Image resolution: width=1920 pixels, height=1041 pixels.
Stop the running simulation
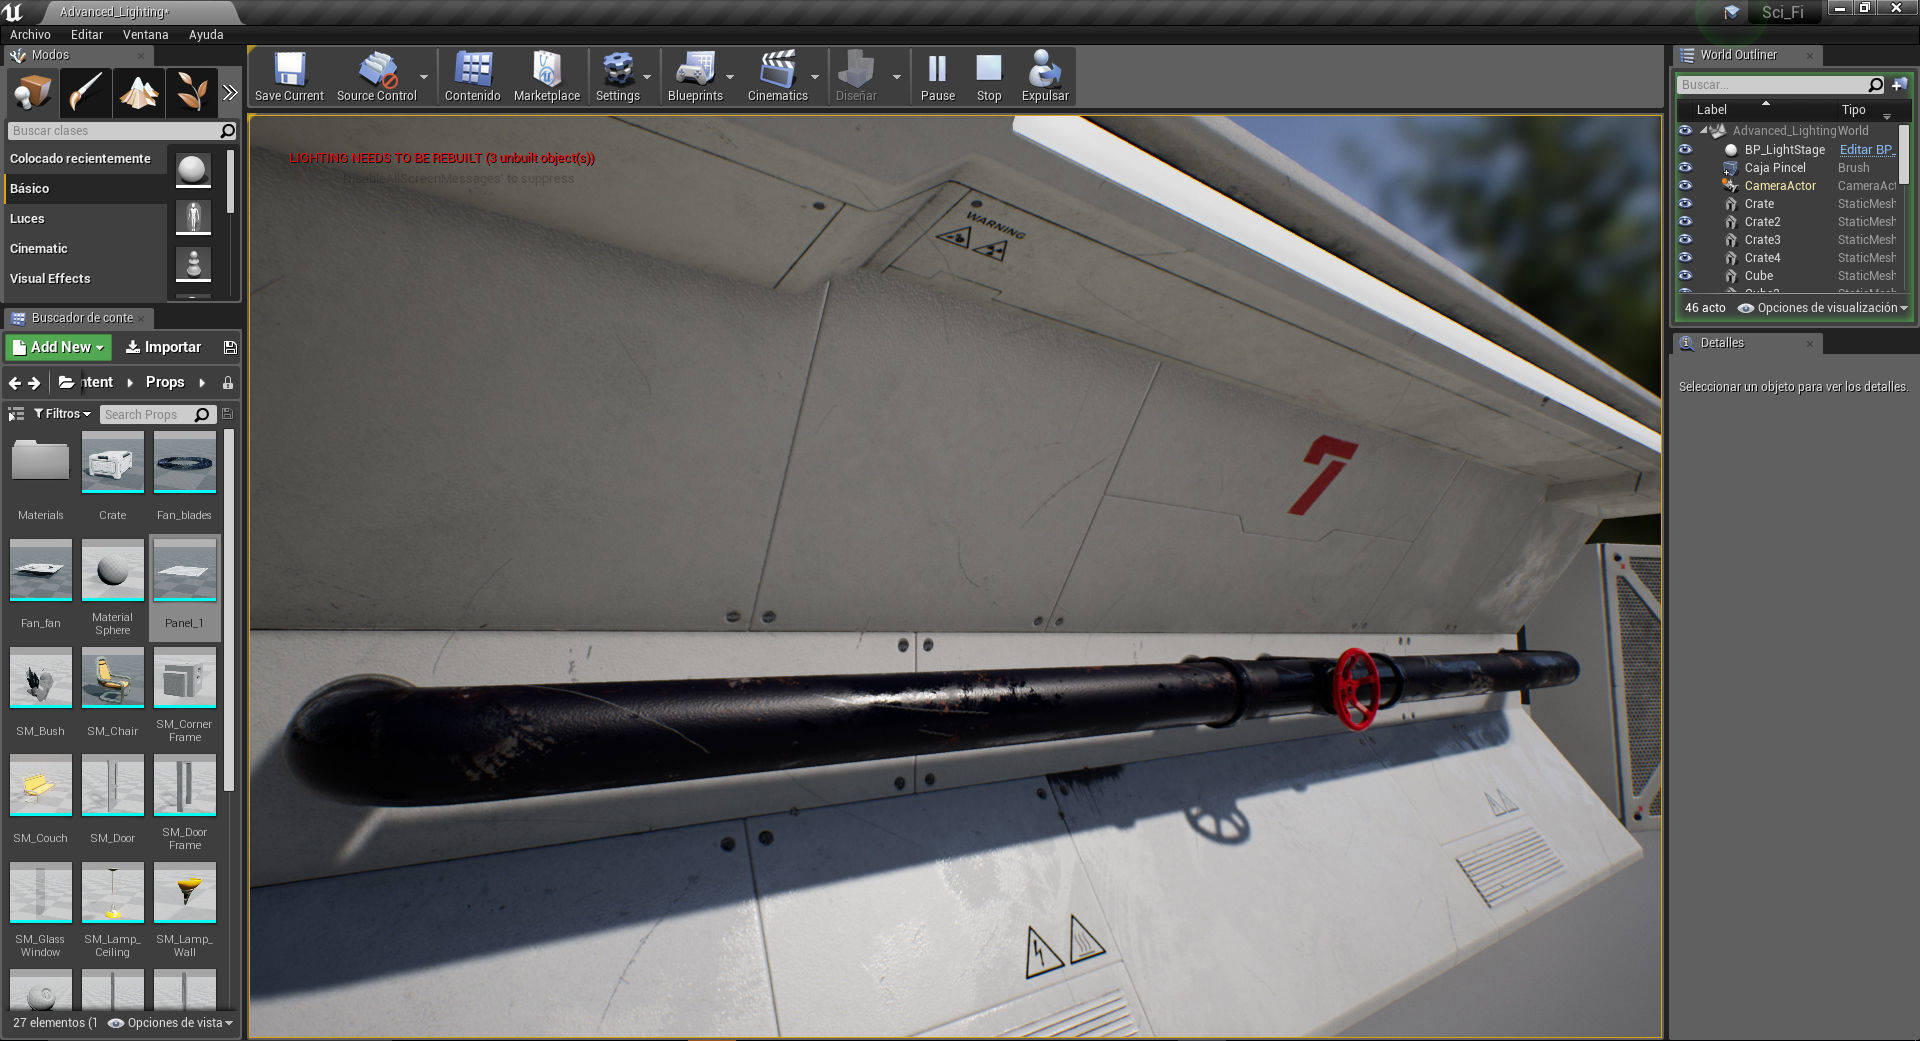coord(989,77)
